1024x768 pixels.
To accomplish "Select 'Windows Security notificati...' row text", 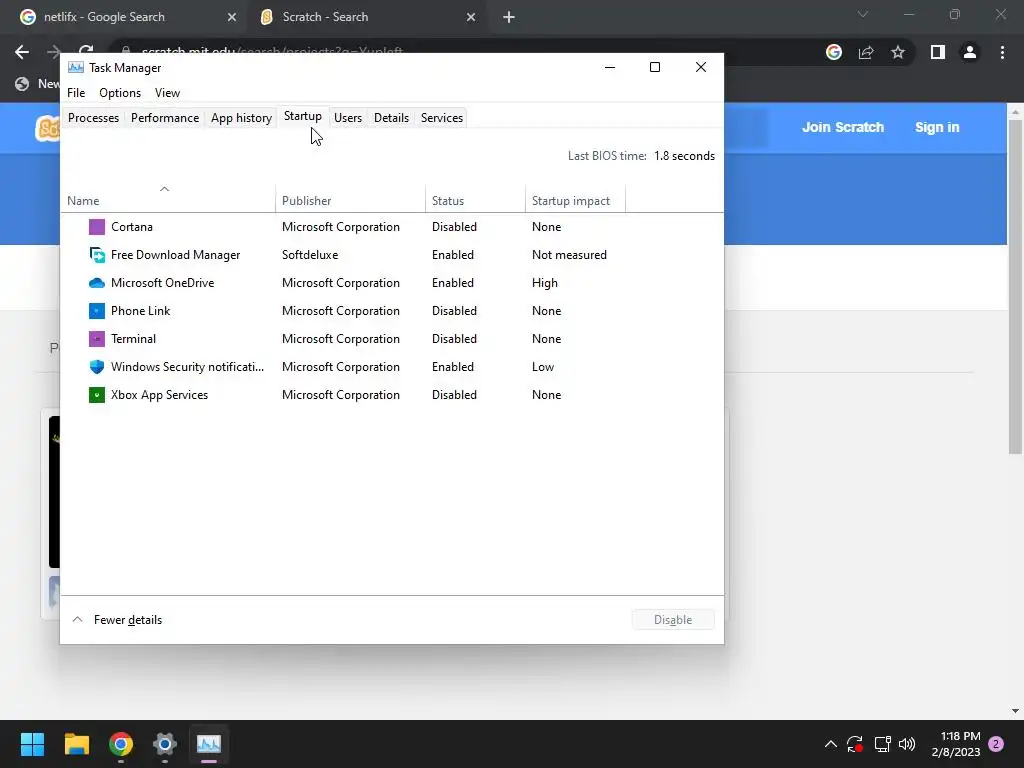I will (187, 367).
